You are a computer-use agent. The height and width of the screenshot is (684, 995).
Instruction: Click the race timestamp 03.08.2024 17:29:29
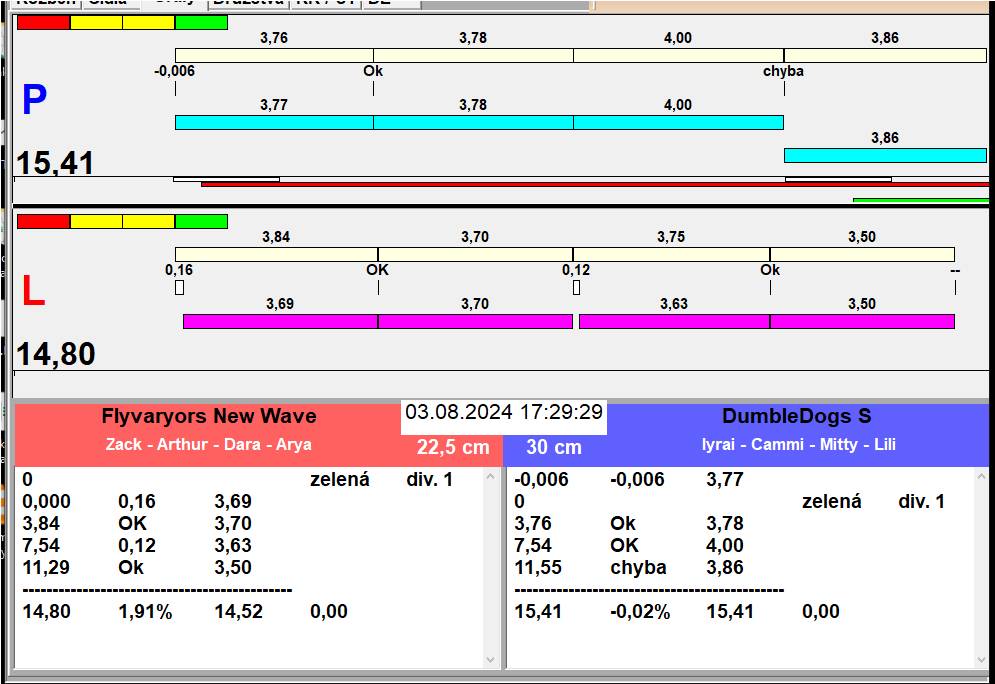[x=504, y=412]
